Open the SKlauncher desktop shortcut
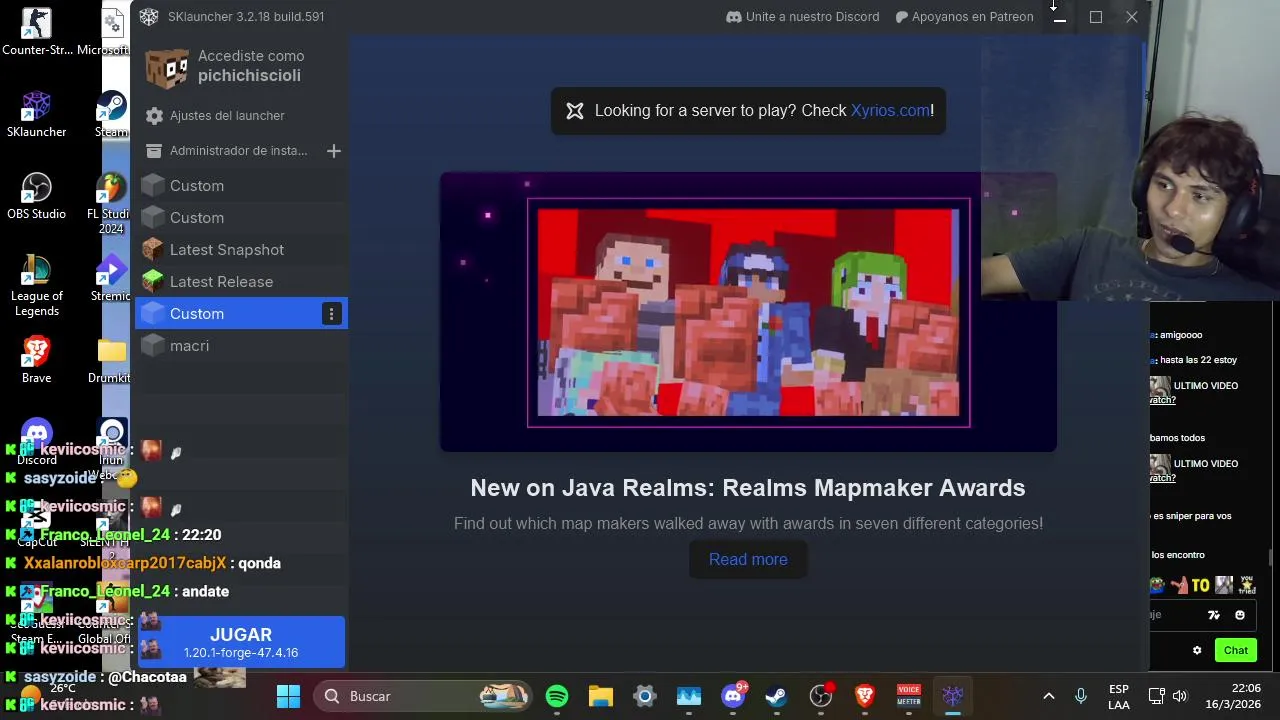 [36, 115]
